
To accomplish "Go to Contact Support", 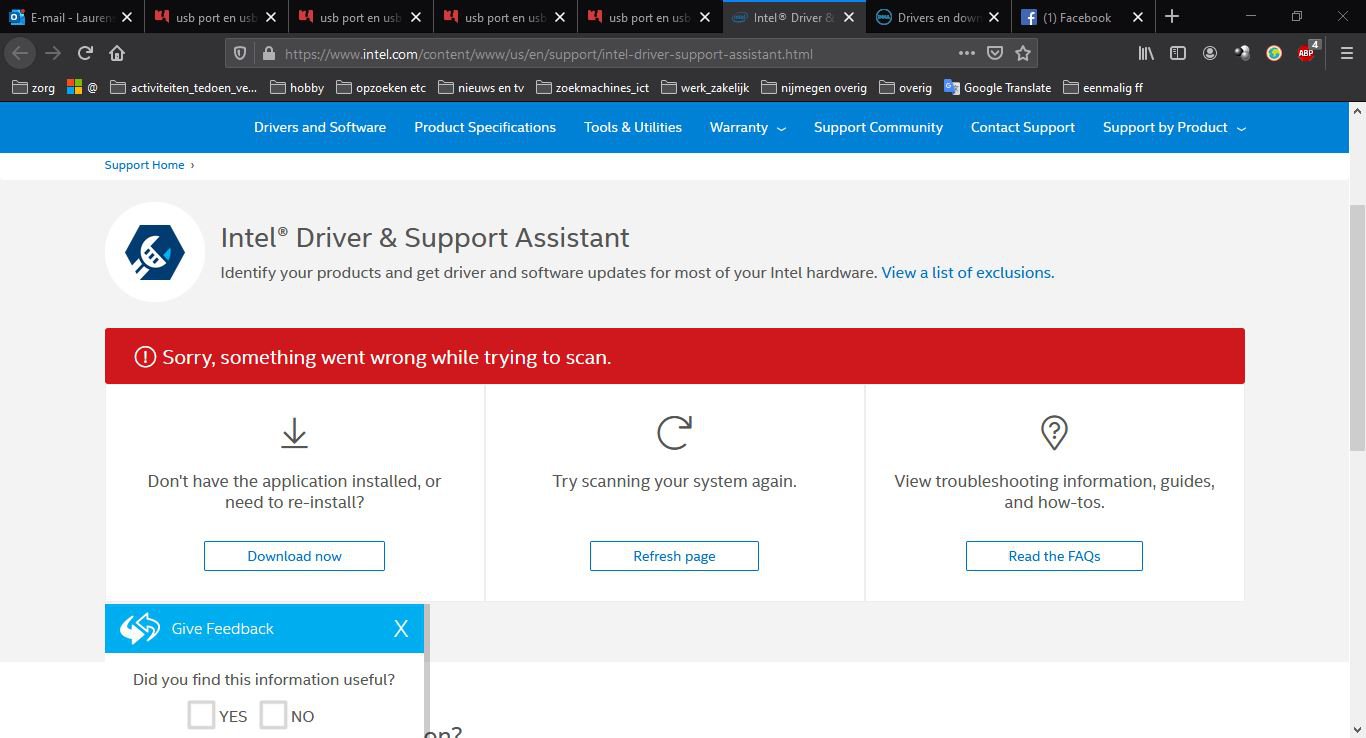I will (1023, 127).
